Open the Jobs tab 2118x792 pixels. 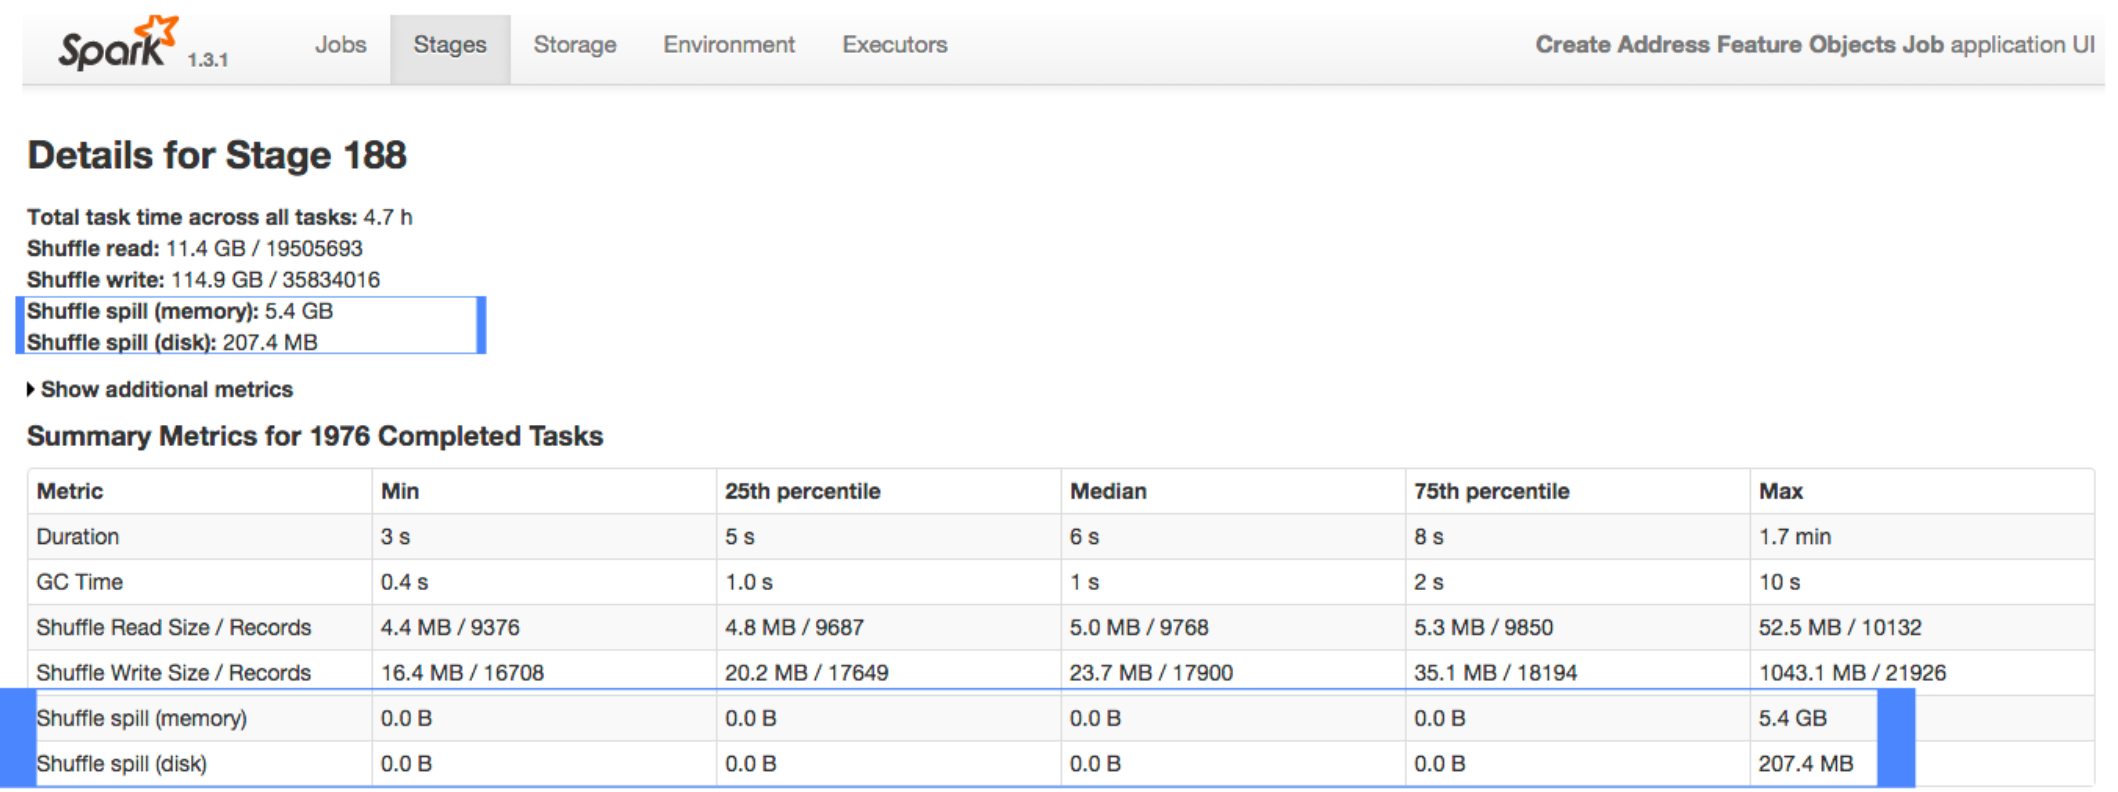(340, 45)
